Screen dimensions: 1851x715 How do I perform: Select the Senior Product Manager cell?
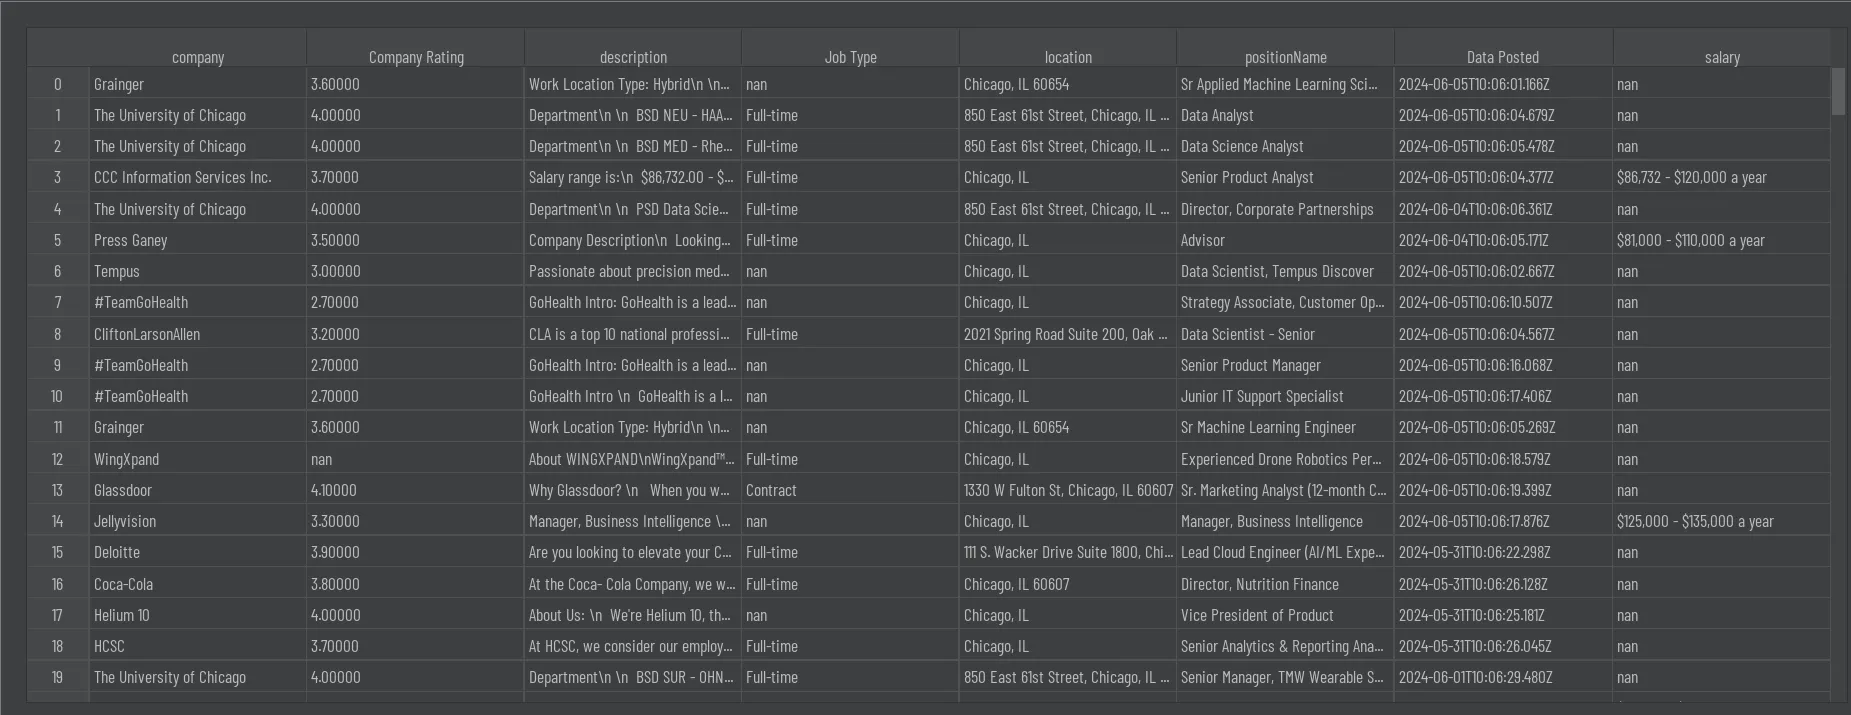(x=1285, y=365)
